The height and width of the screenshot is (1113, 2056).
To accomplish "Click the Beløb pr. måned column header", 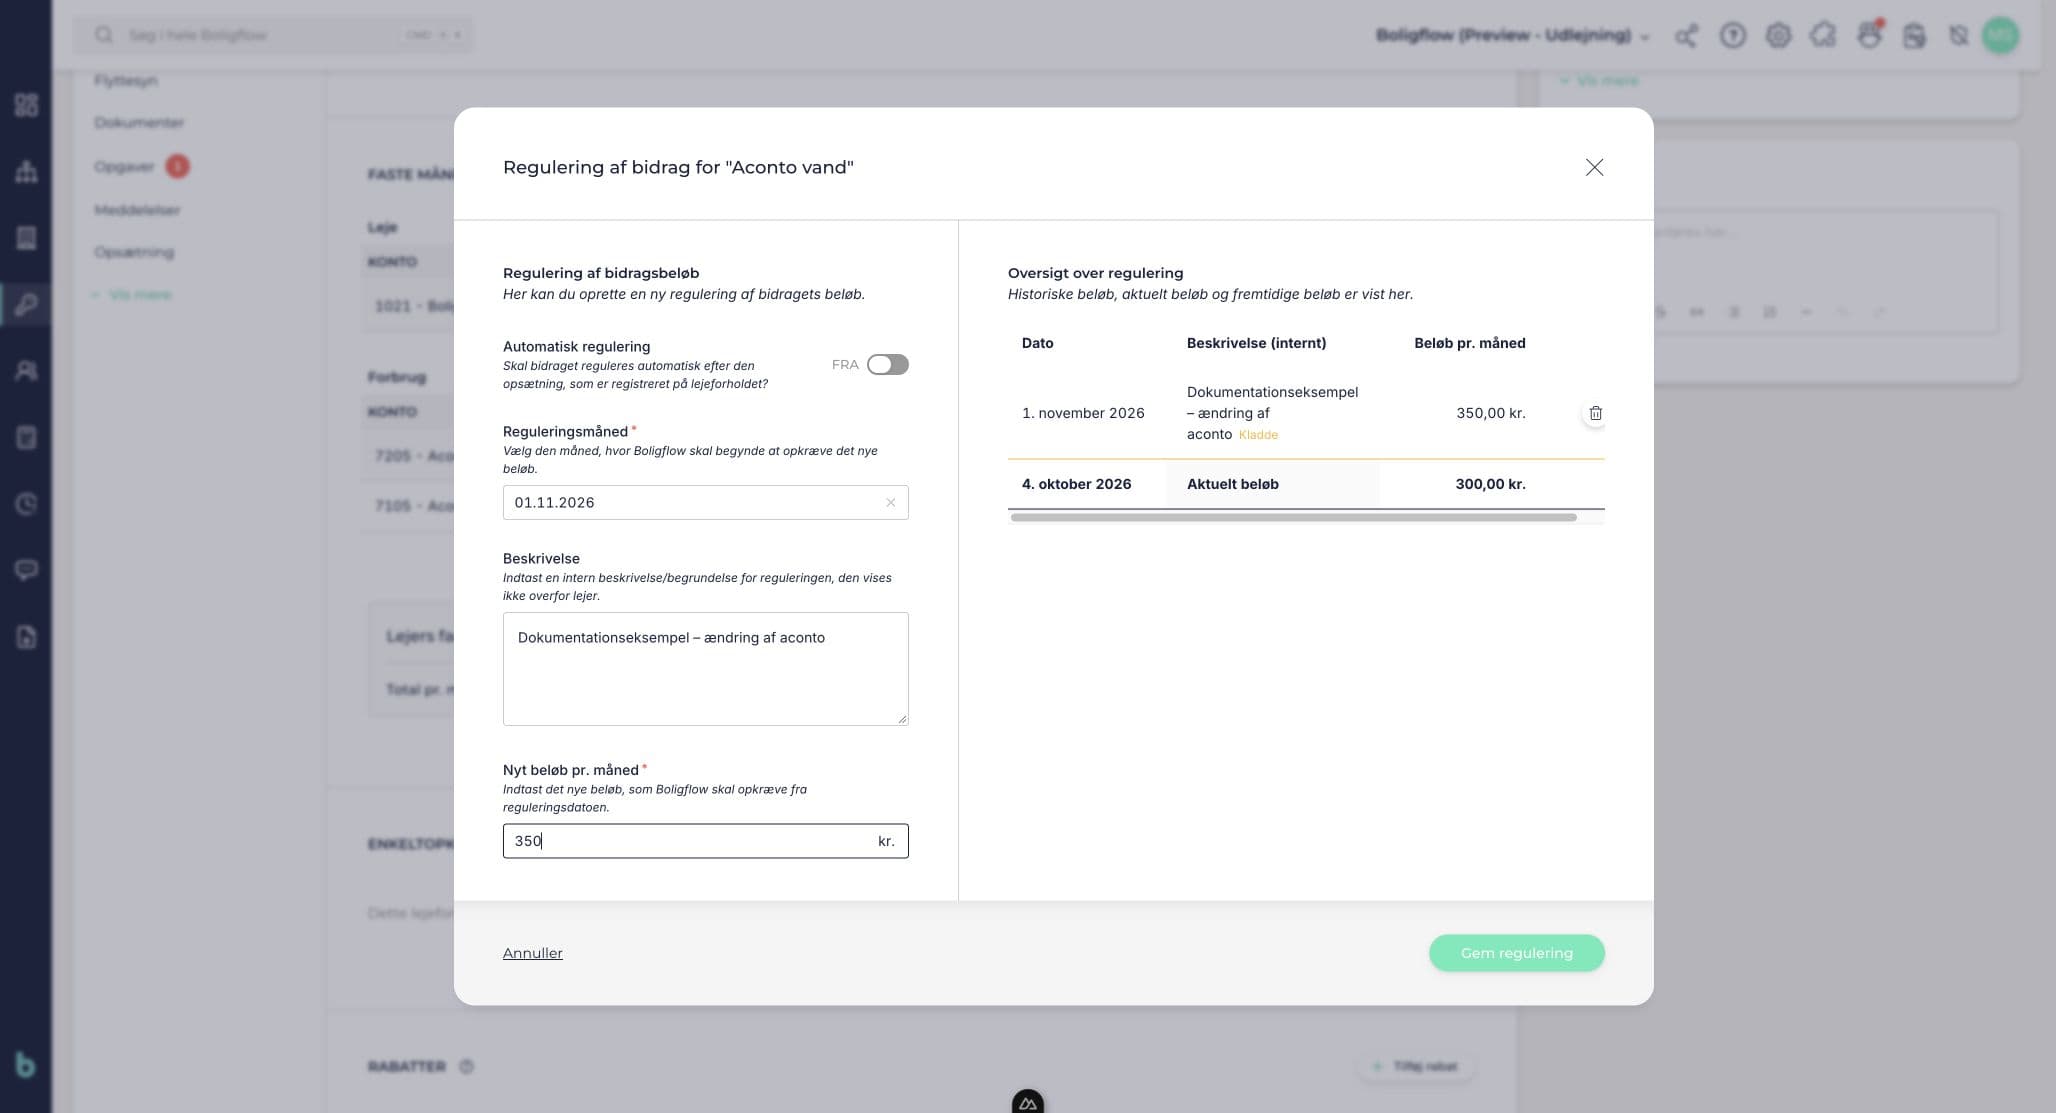I will [x=1469, y=343].
